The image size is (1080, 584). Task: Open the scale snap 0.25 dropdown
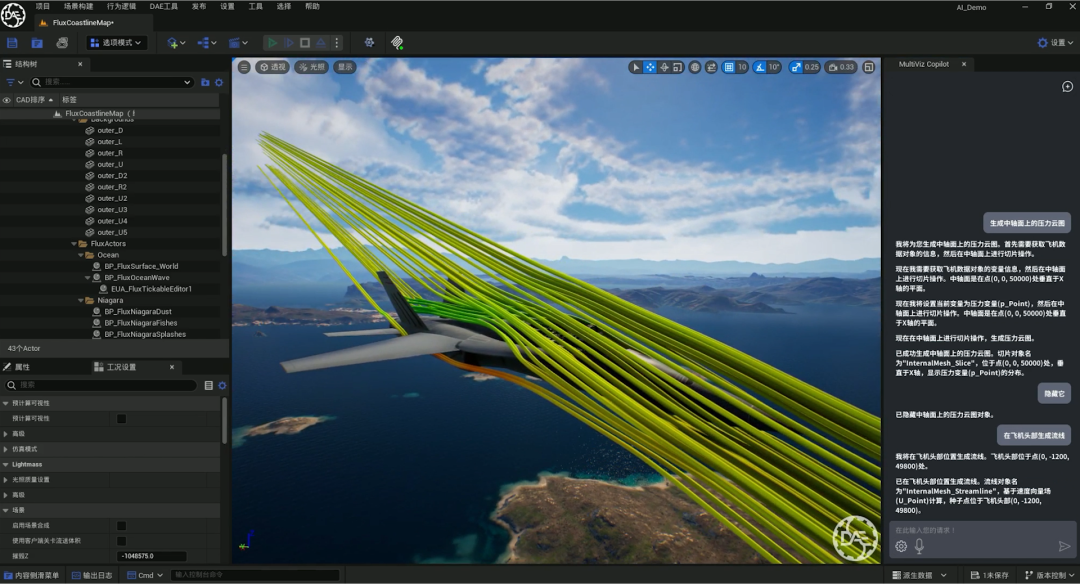point(811,67)
